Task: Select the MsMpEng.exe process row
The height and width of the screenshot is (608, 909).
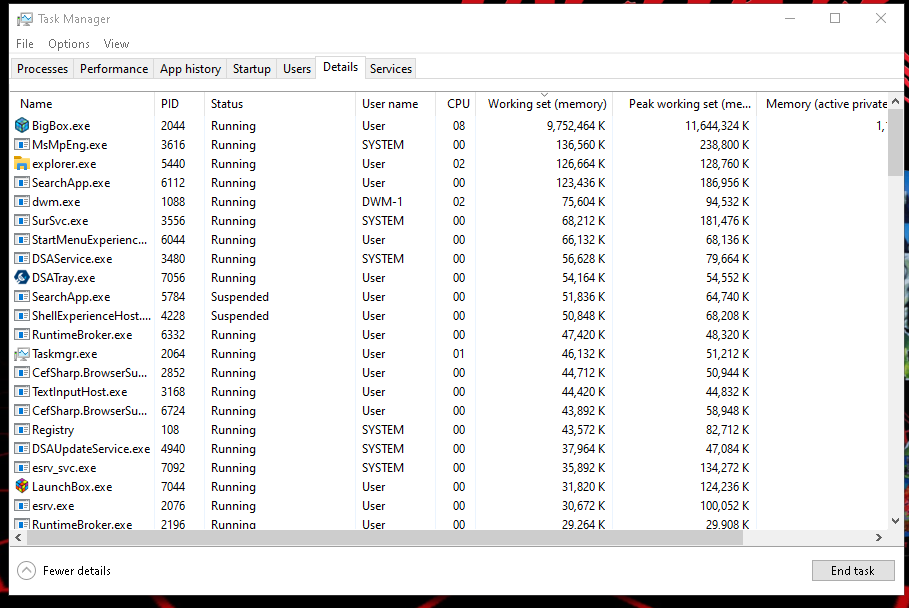Action: [x=449, y=144]
